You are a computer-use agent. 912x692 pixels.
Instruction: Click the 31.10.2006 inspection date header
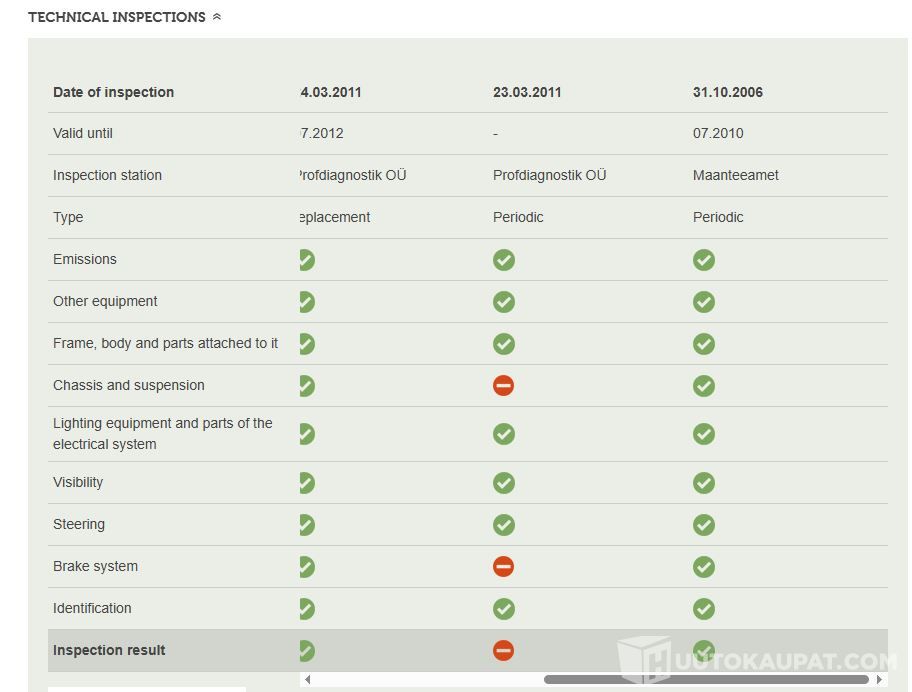(x=727, y=92)
